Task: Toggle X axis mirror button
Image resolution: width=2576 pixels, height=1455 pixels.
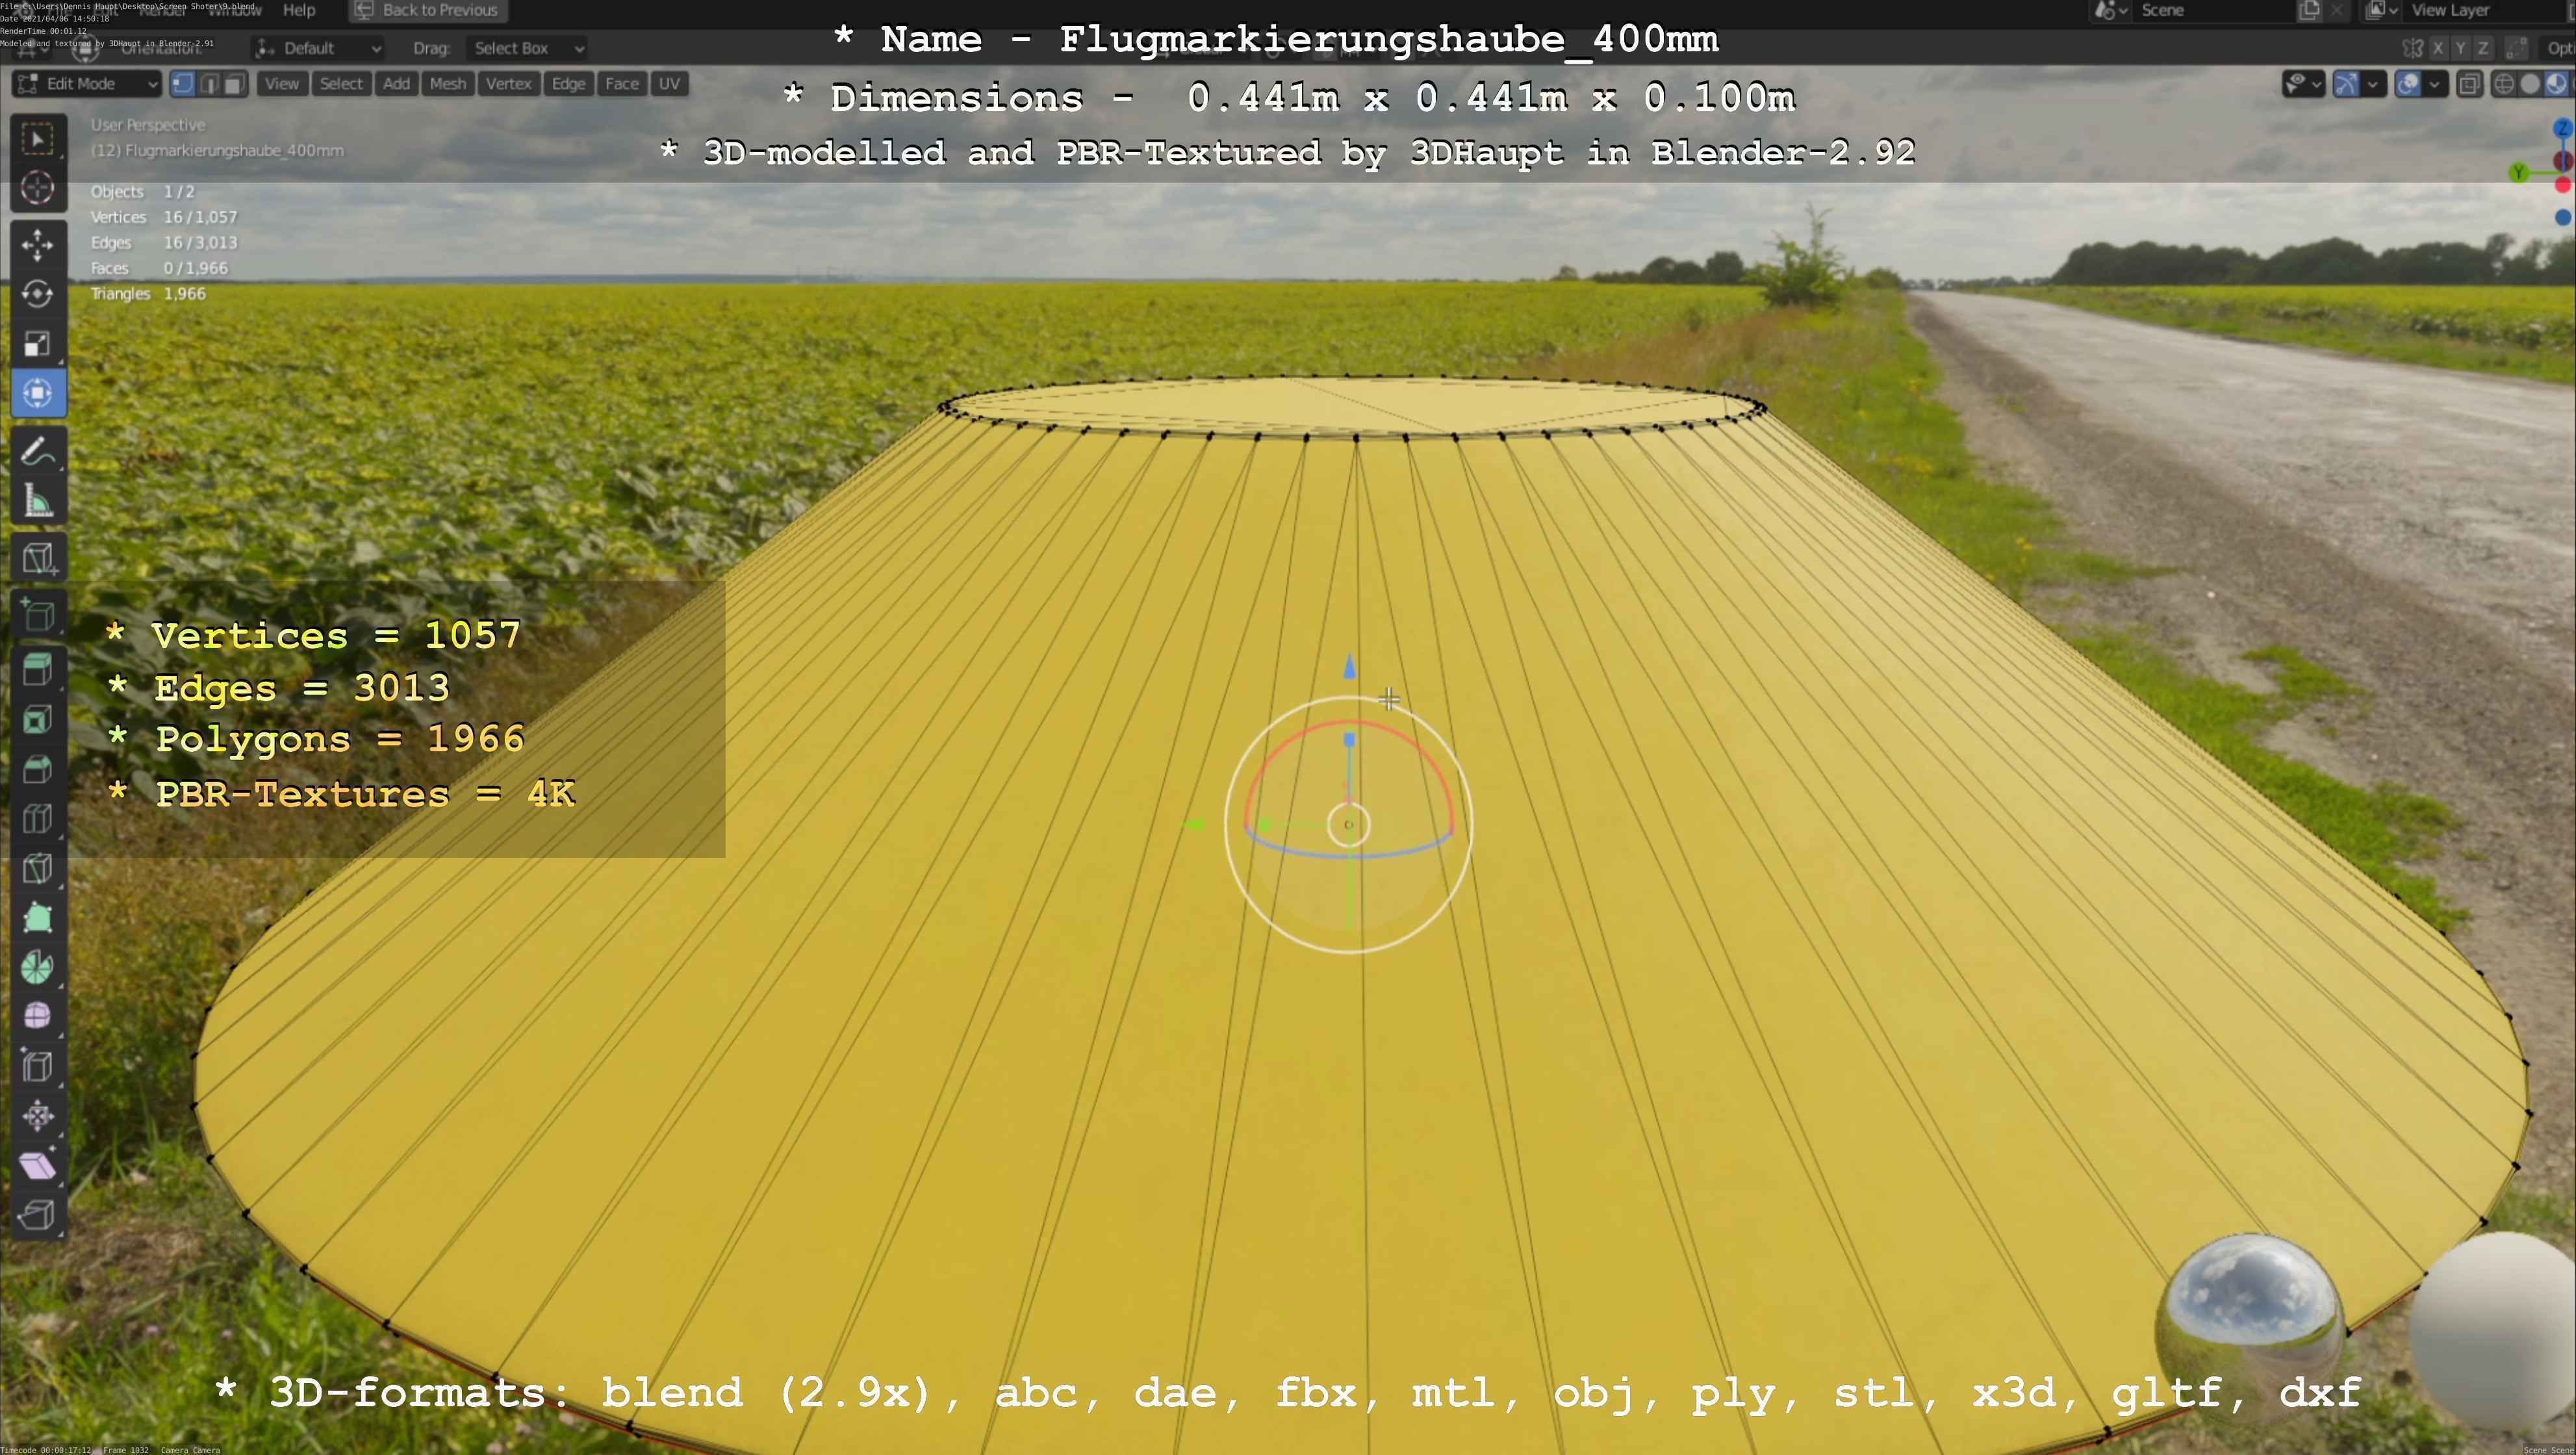Action: pos(2438,48)
